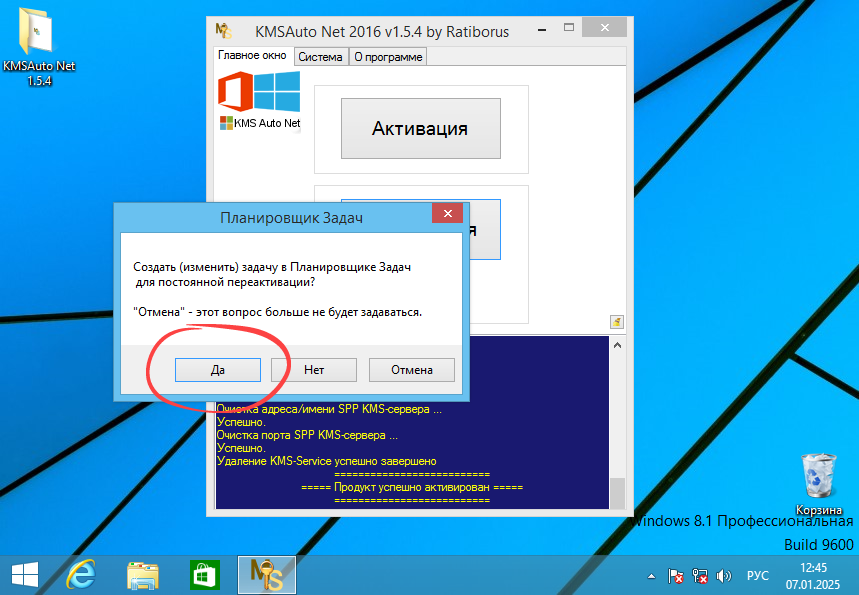The image size is (859, 595).
Task: Open the О программе tab
Action: tap(388, 57)
